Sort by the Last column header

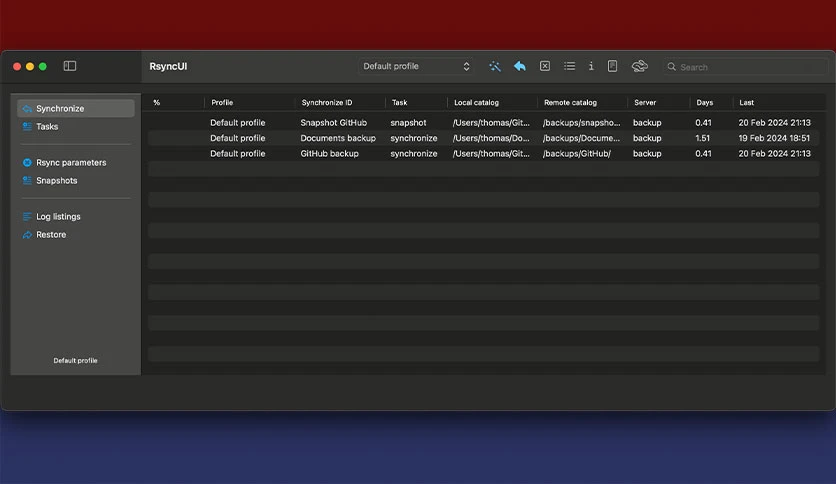pyautogui.click(x=746, y=102)
